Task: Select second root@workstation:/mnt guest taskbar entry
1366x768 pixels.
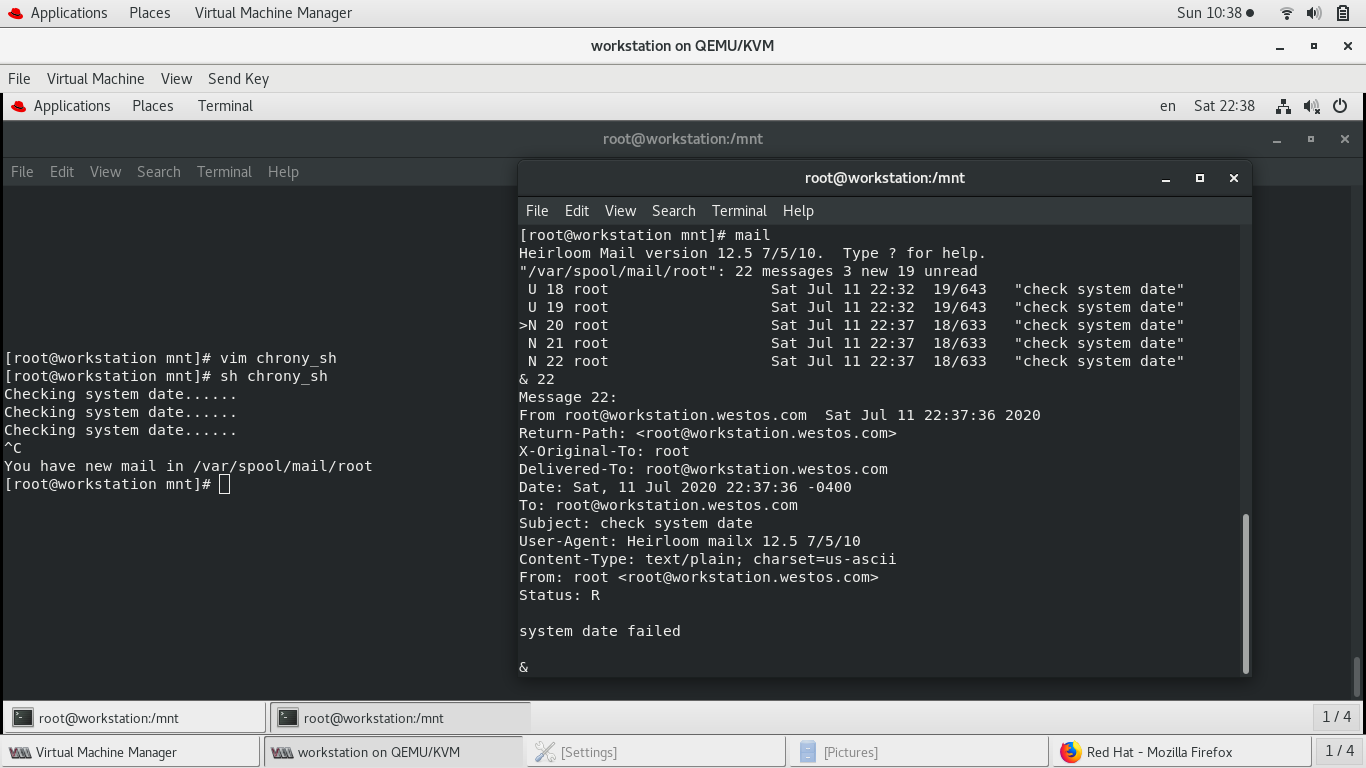Action: pos(400,717)
